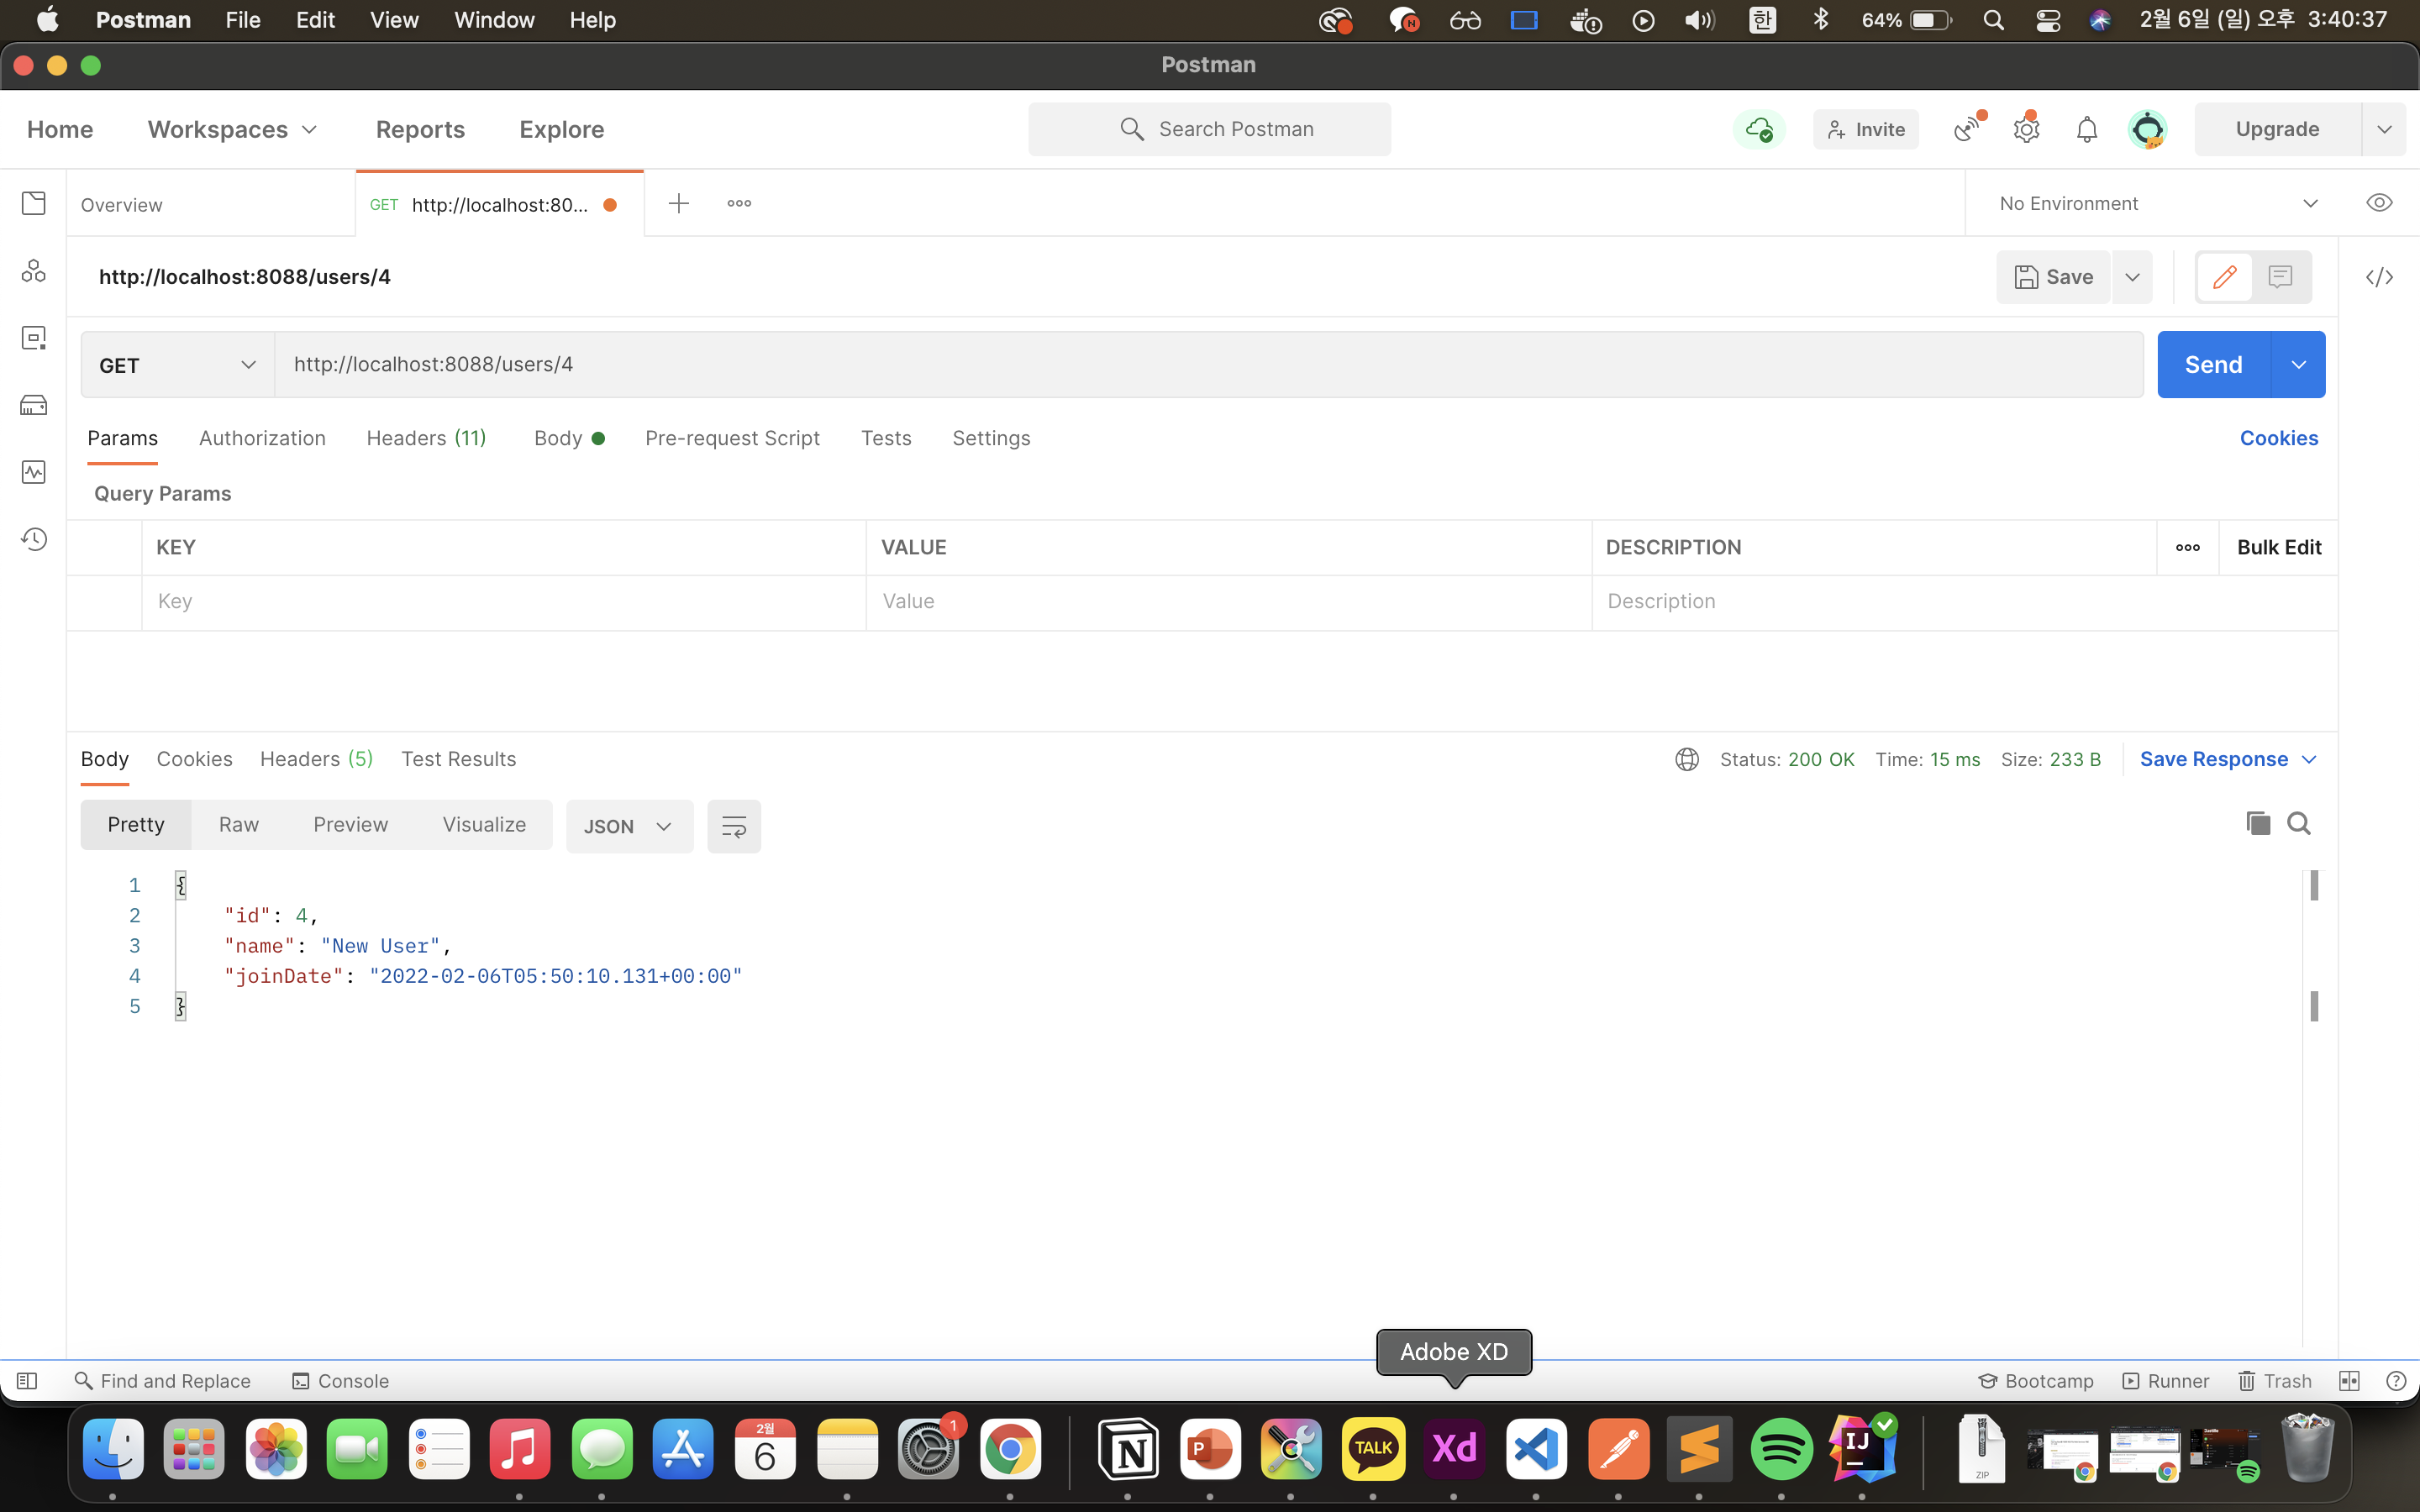
Task: Open the Mock Servers sidebar icon
Action: 34,405
